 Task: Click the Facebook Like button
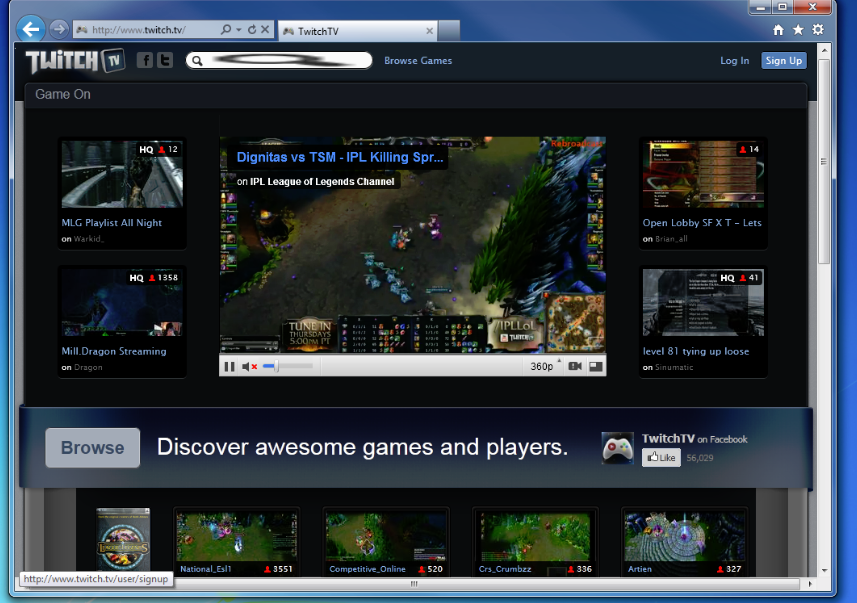coord(661,458)
